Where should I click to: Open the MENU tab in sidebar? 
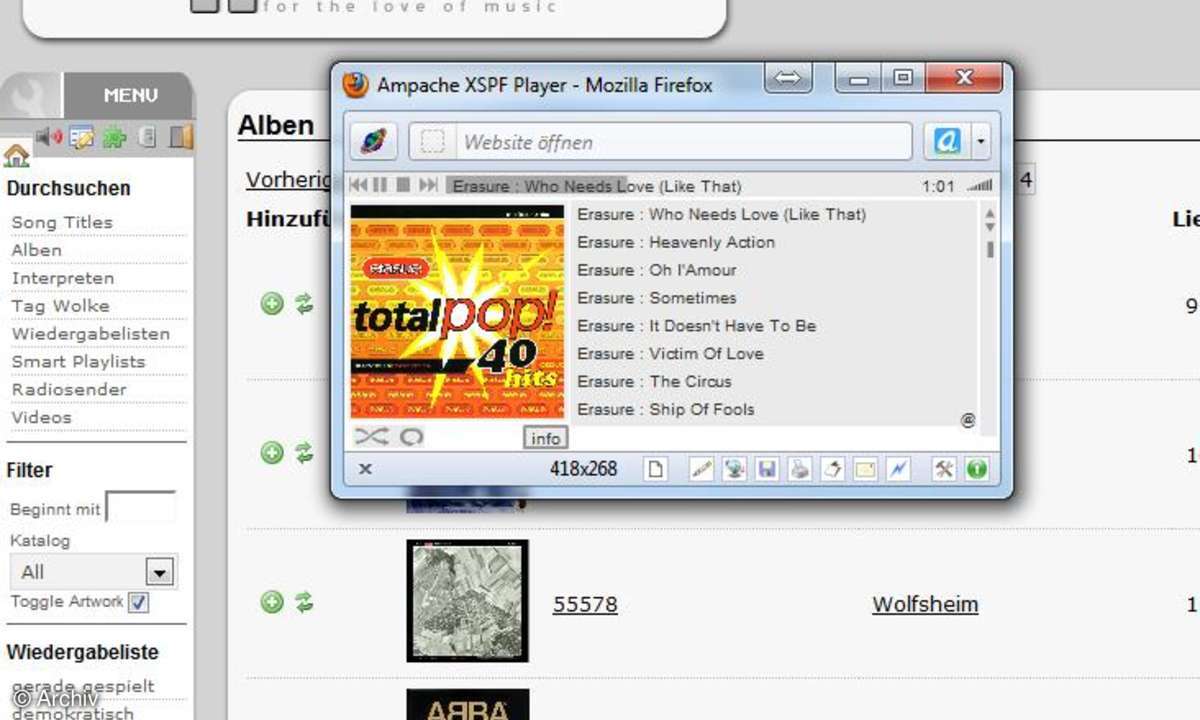pos(129,96)
